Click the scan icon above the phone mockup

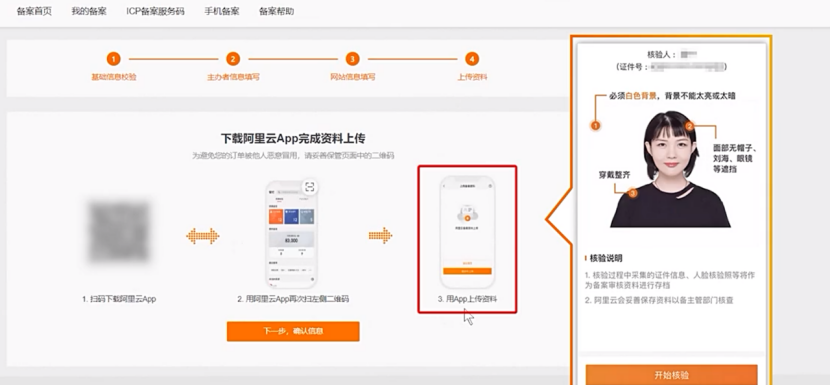point(310,186)
